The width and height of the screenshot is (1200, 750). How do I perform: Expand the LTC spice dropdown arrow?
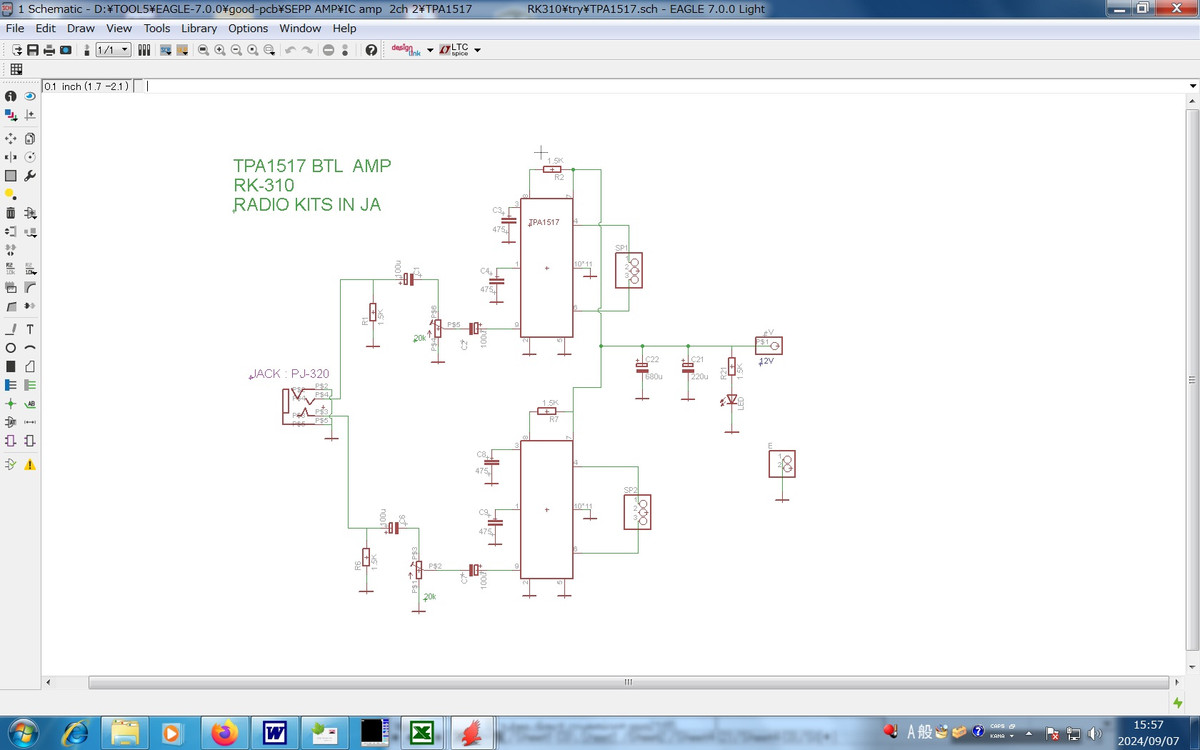coord(477,50)
